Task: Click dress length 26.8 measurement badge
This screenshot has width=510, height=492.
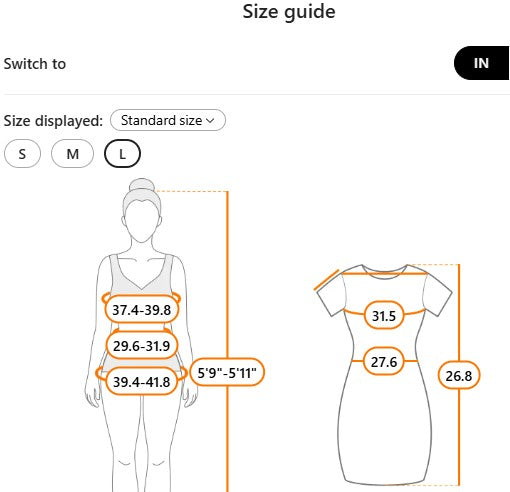Action: 459,375
